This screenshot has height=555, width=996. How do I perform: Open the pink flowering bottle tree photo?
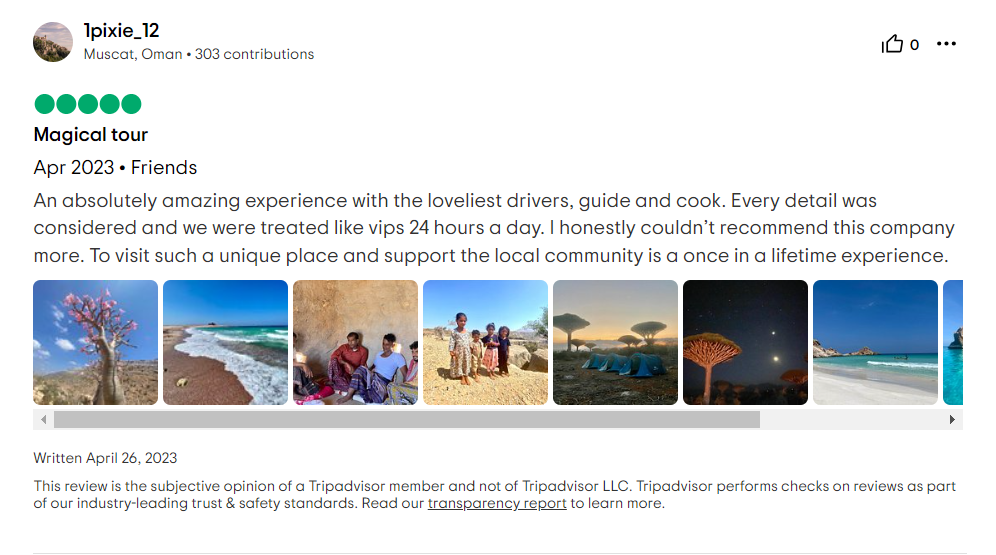click(x=96, y=342)
